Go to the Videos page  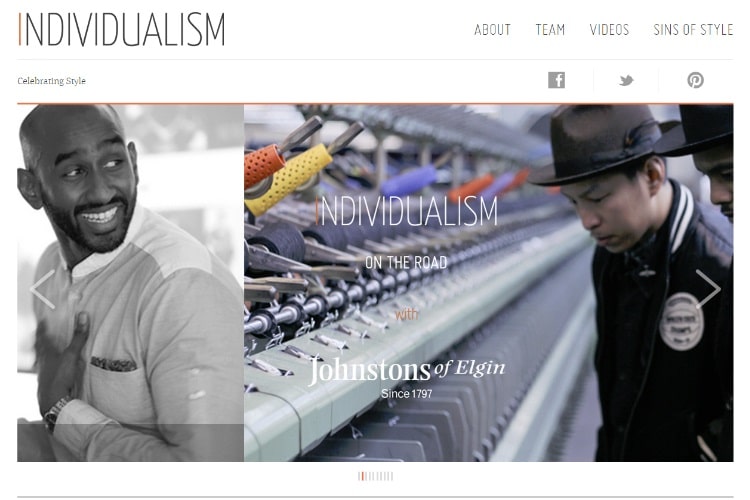609,30
